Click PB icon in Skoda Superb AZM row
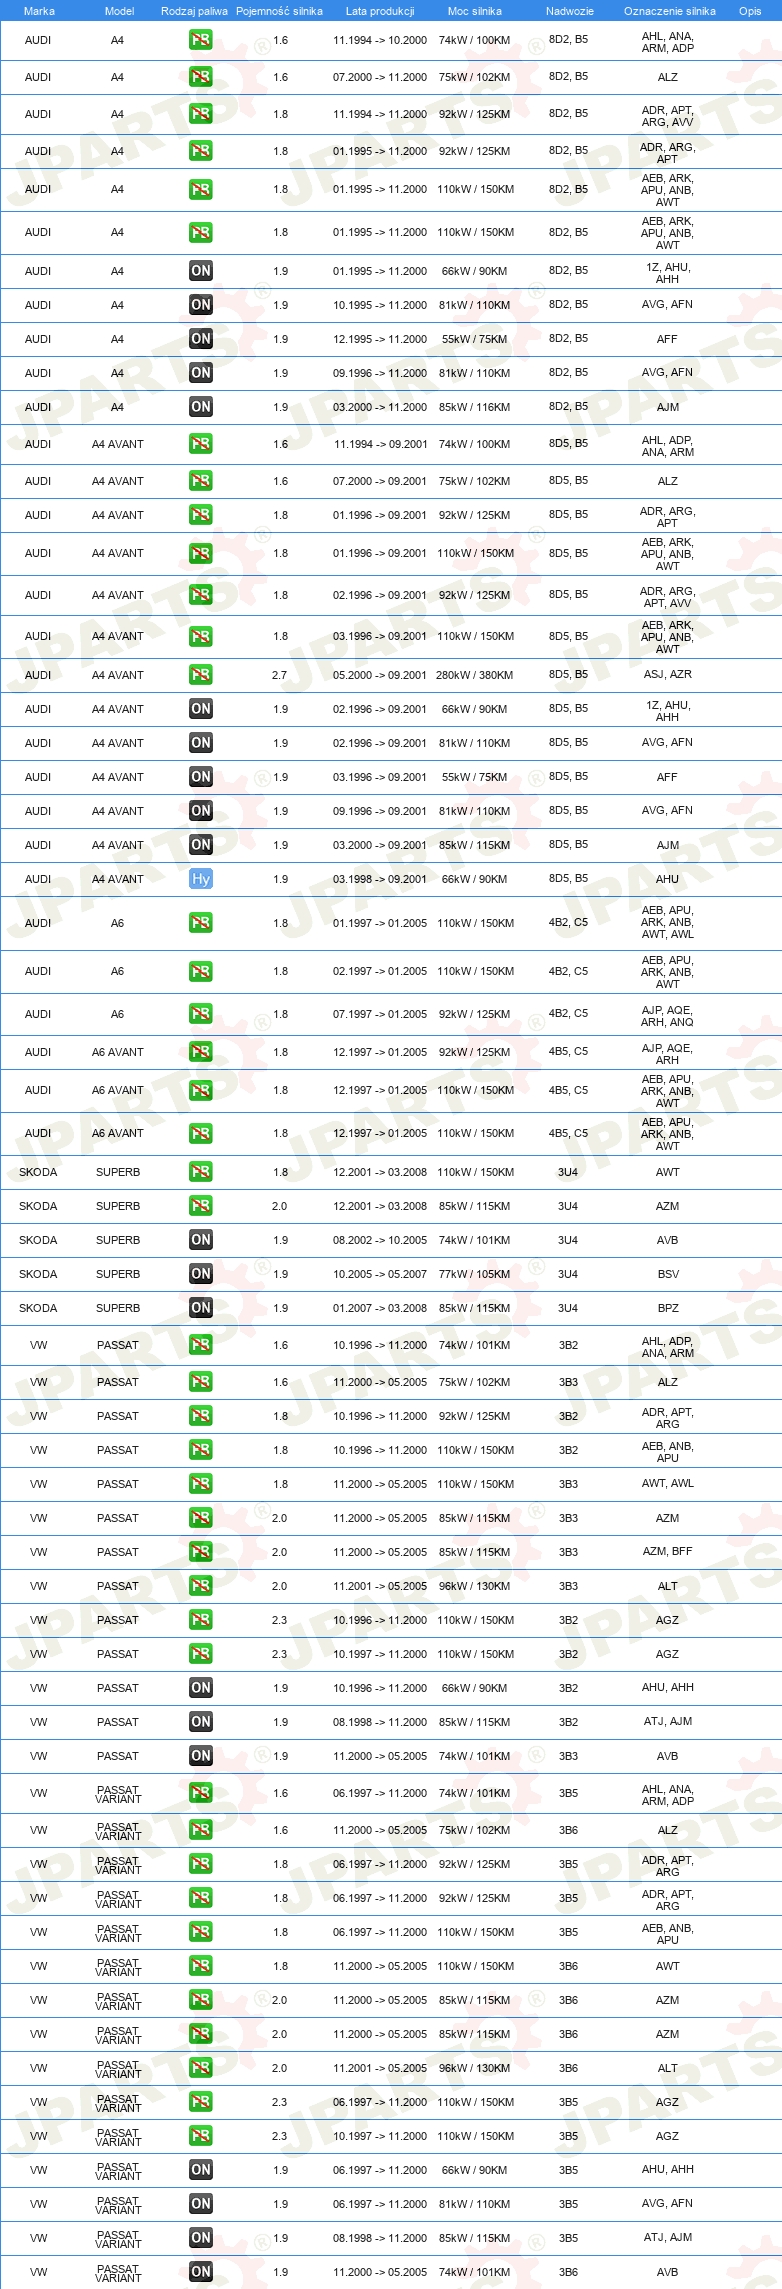782x2289 pixels. (x=201, y=1206)
